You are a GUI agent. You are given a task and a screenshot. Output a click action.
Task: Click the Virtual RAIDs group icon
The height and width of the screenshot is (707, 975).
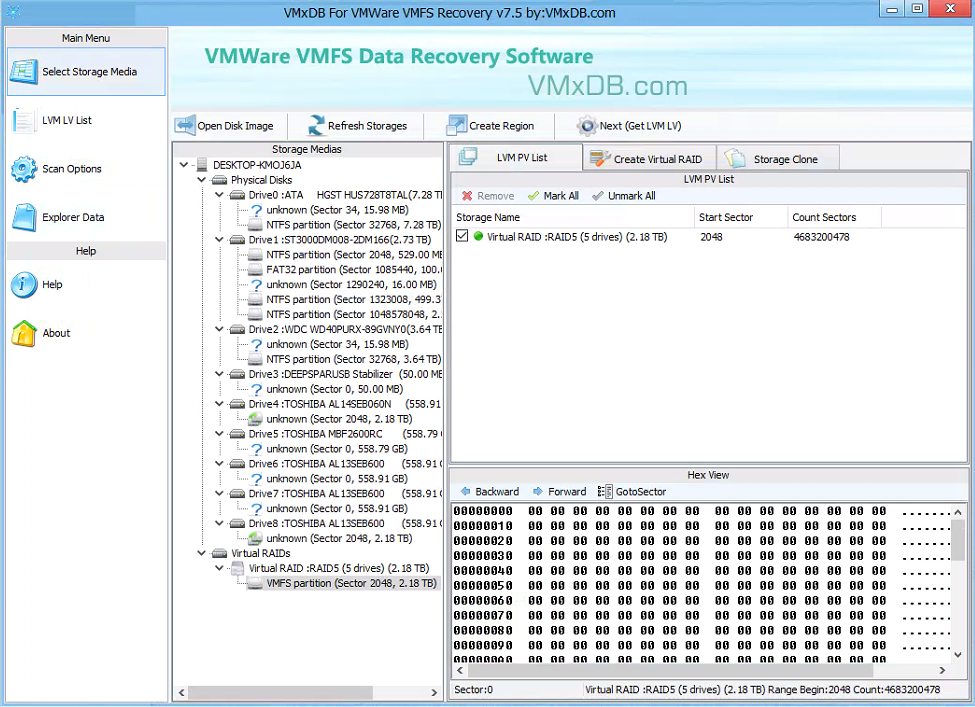[219, 553]
